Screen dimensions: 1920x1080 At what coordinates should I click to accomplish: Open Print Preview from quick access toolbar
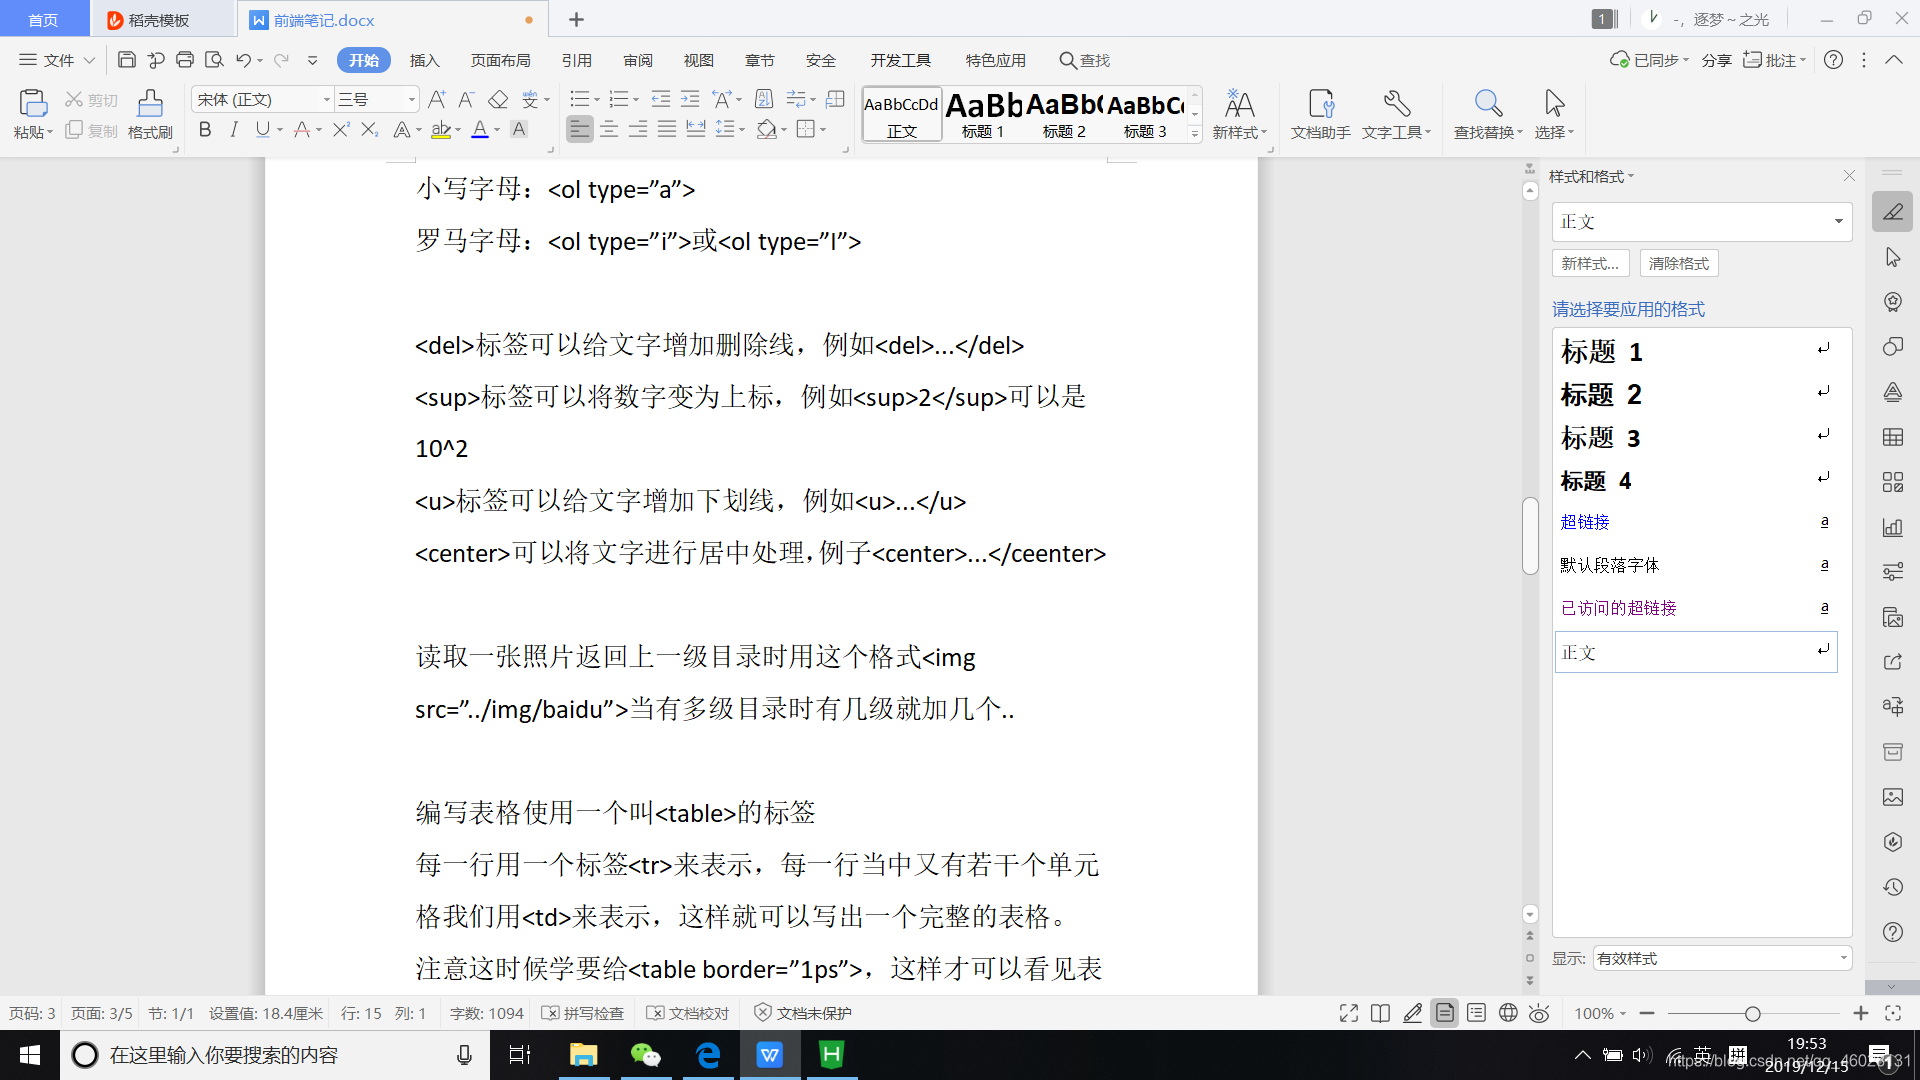pos(214,60)
